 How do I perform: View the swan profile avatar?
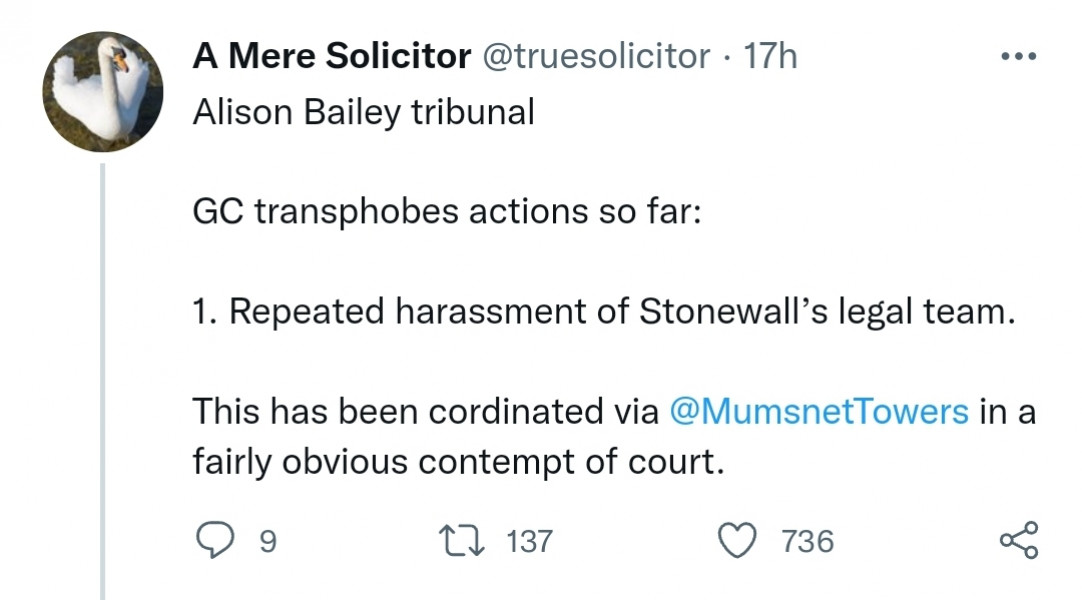tap(101, 90)
